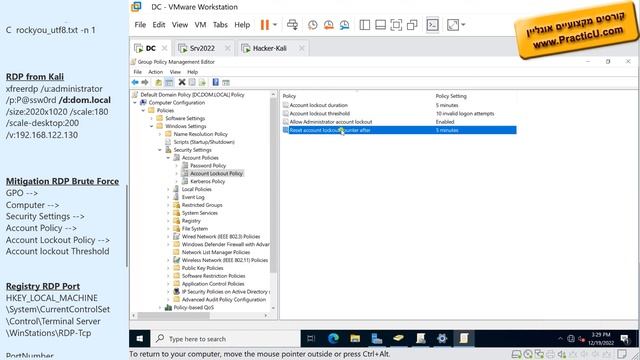
Task: Select the DC VM tab
Action: (150, 48)
